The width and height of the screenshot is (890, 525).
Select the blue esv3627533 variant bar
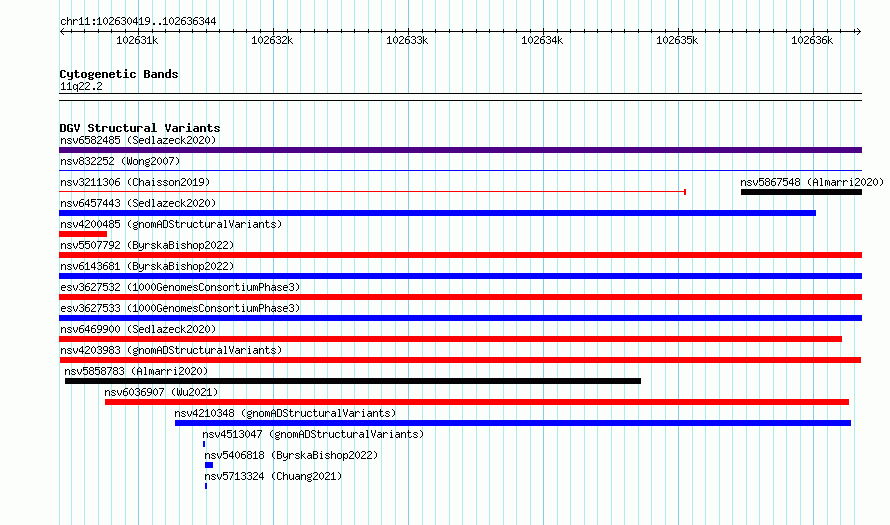460,318
